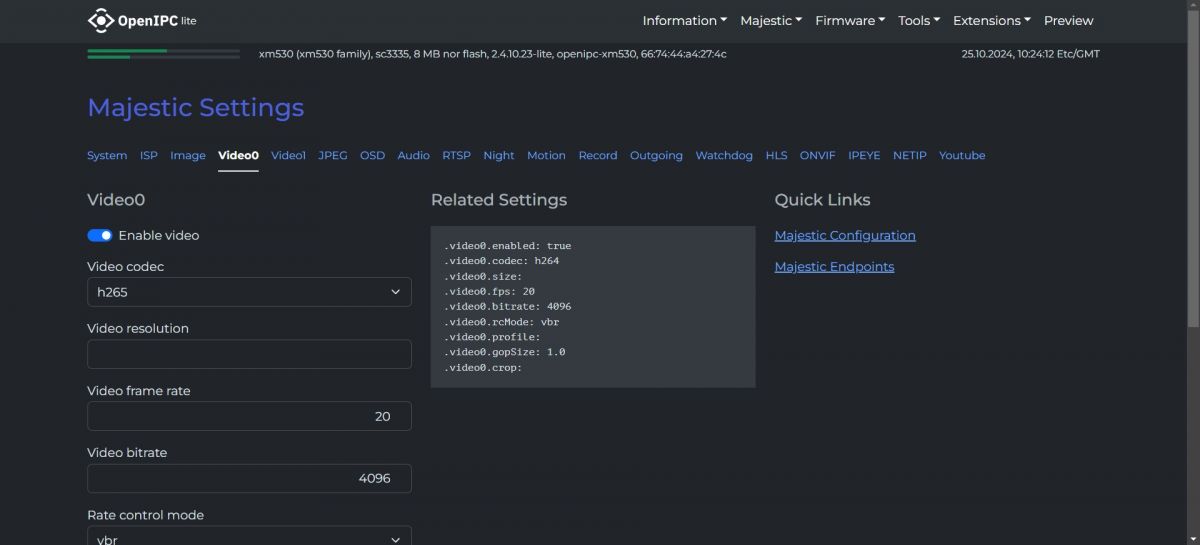Expand the Tools menu
The height and width of the screenshot is (545, 1200).
click(919, 20)
